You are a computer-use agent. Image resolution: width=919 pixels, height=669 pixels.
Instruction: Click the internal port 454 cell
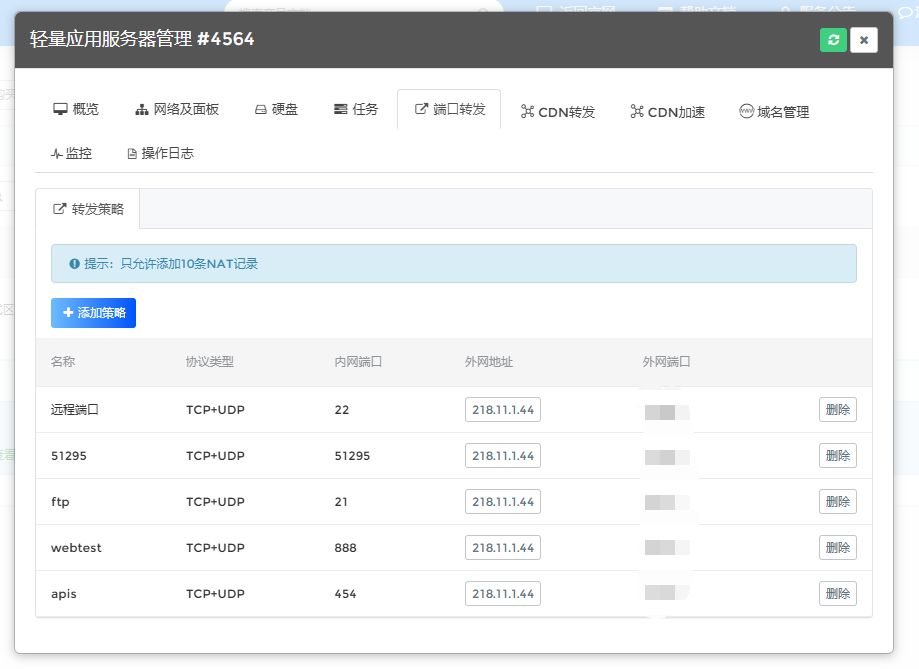click(346, 594)
